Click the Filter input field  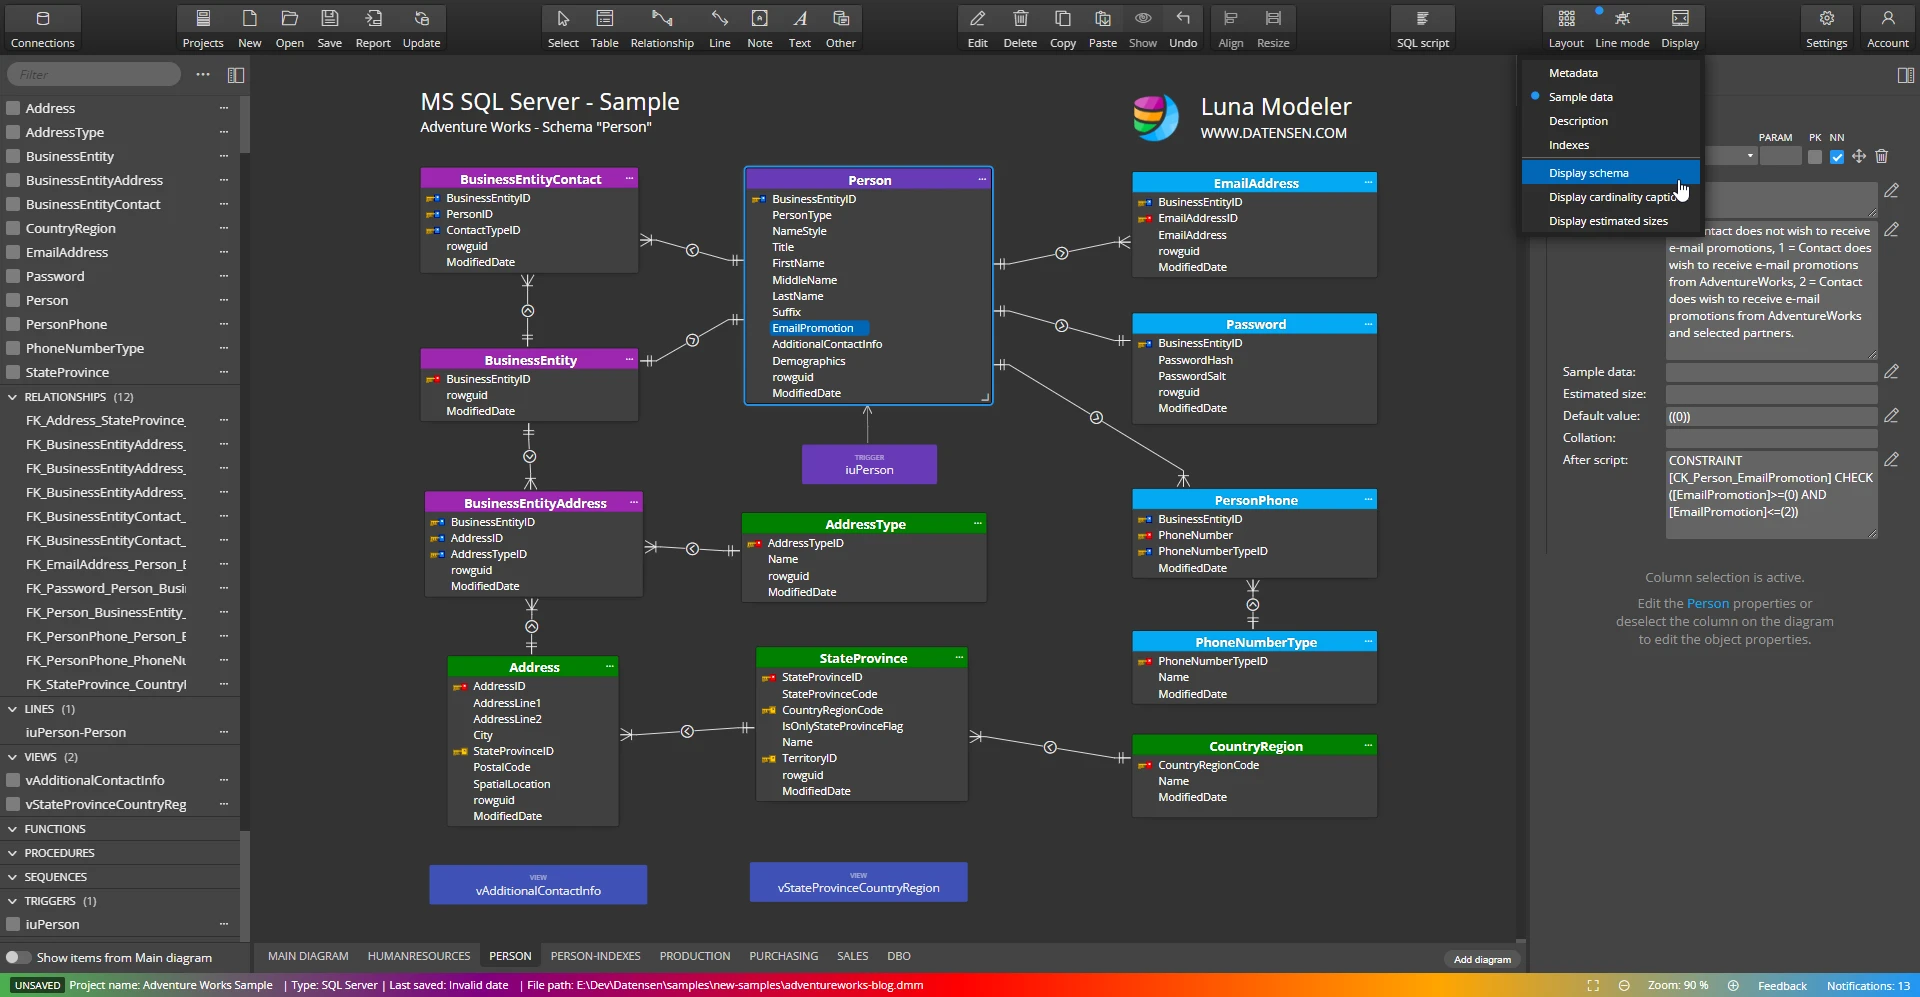coord(94,74)
